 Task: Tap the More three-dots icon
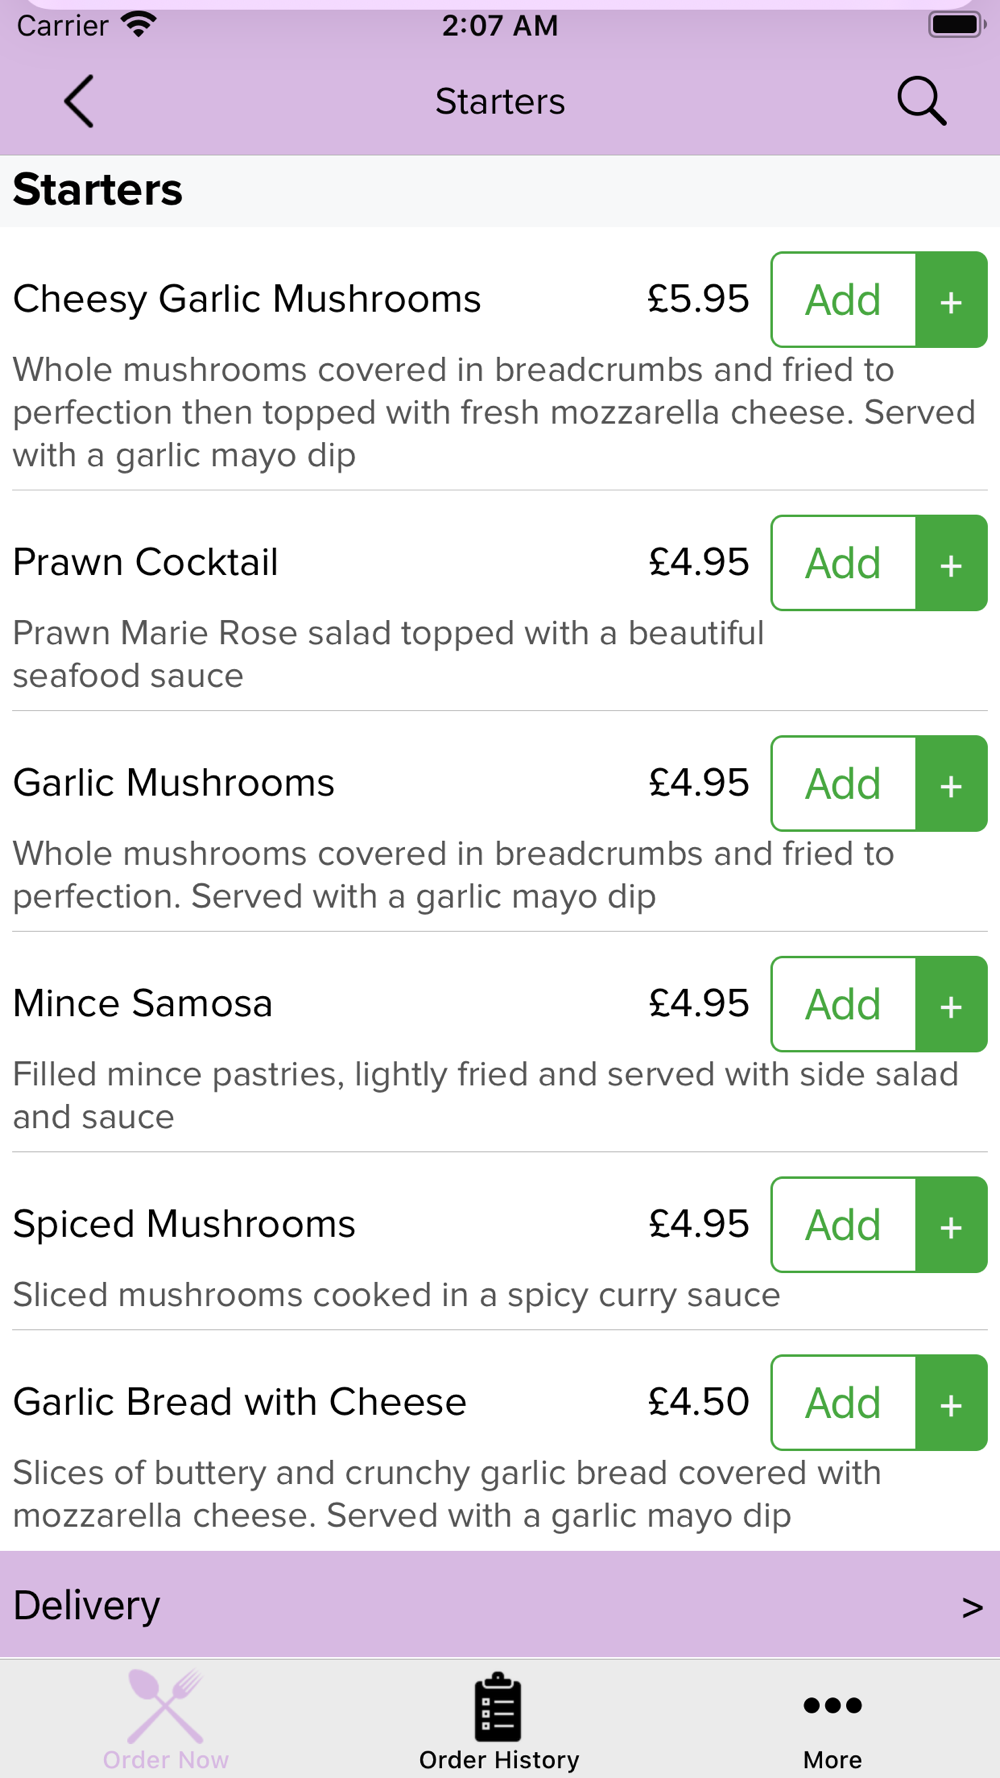(832, 1706)
